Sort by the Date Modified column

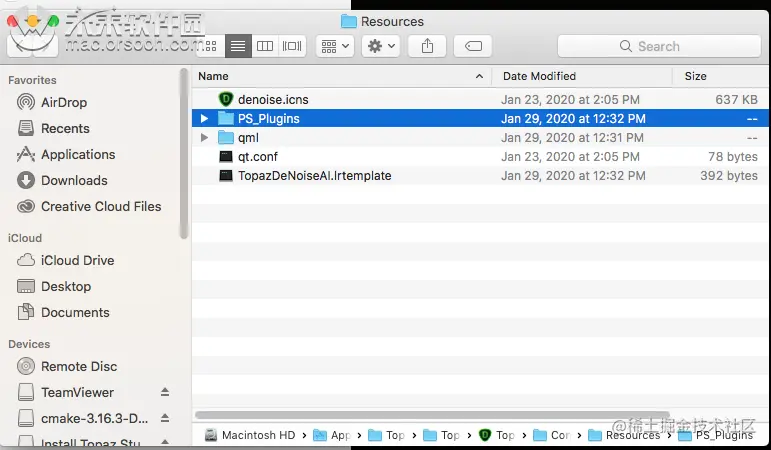click(539, 76)
